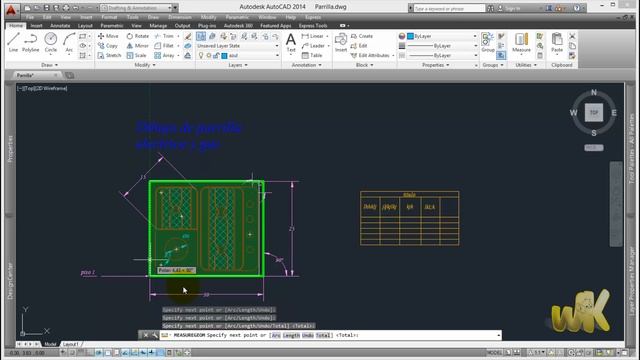Click the Stretch tool
Screen dimensions: 640x360
[x=109, y=55]
